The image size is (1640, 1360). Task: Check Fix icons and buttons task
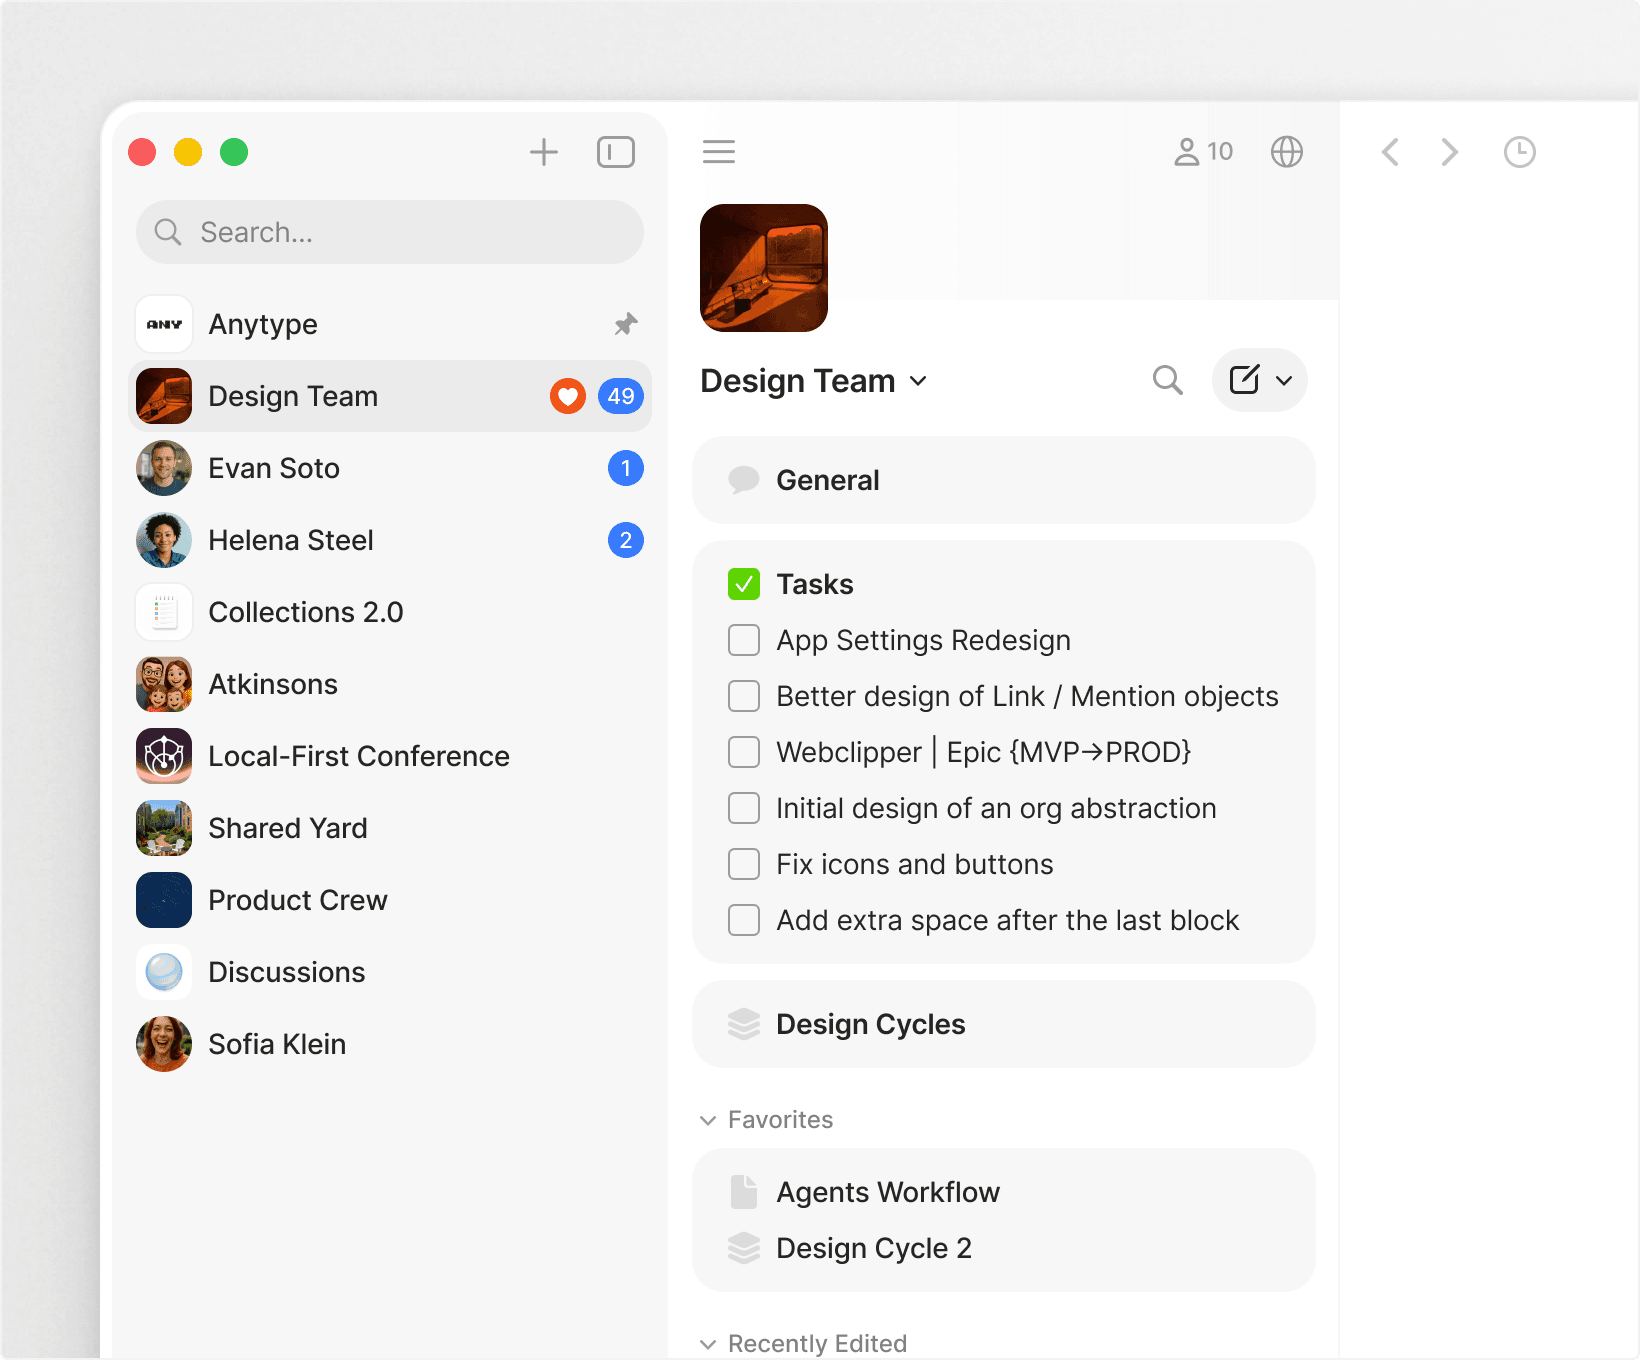[744, 864]
